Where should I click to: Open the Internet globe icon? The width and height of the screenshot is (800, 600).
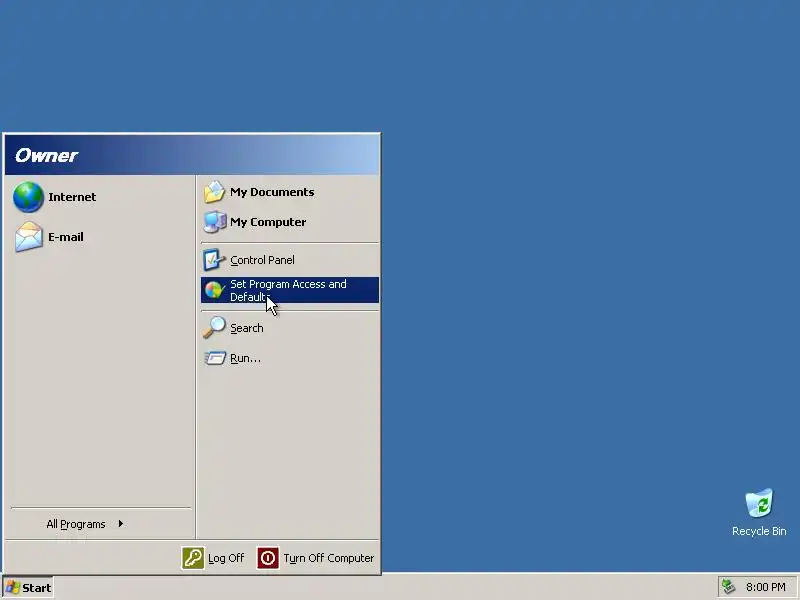(29, 197)
